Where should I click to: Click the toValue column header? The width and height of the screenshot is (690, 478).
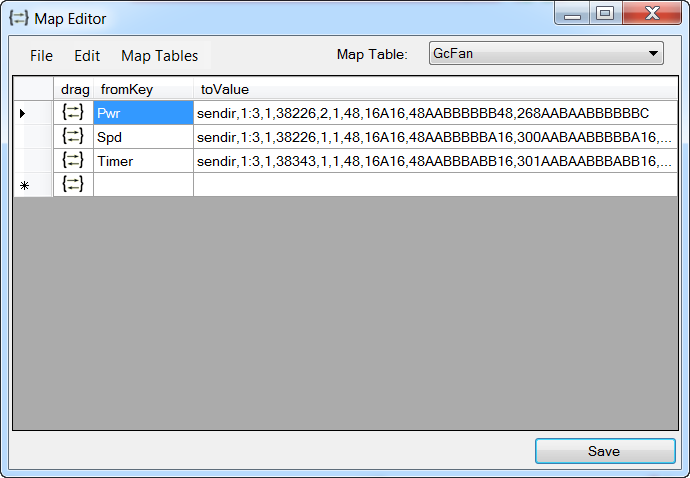click(435, 89)
